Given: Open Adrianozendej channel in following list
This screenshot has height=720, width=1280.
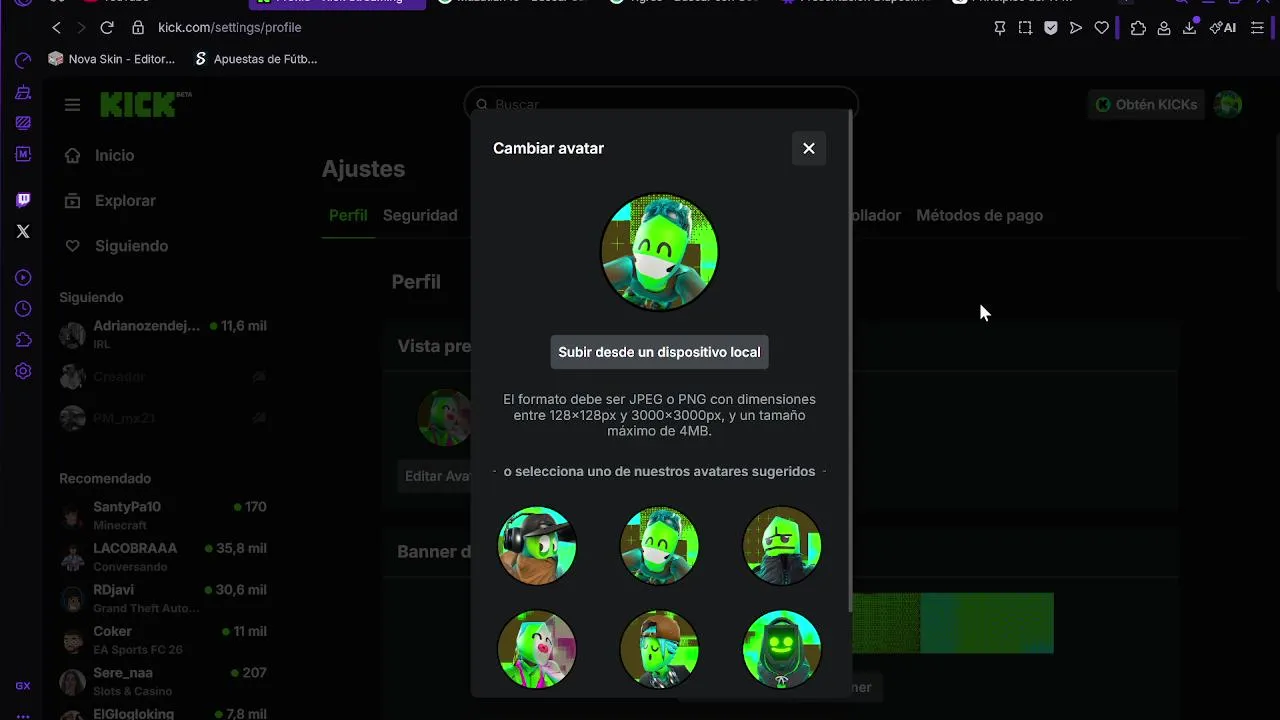Looking at the screenshot, I should click(163, 335).
